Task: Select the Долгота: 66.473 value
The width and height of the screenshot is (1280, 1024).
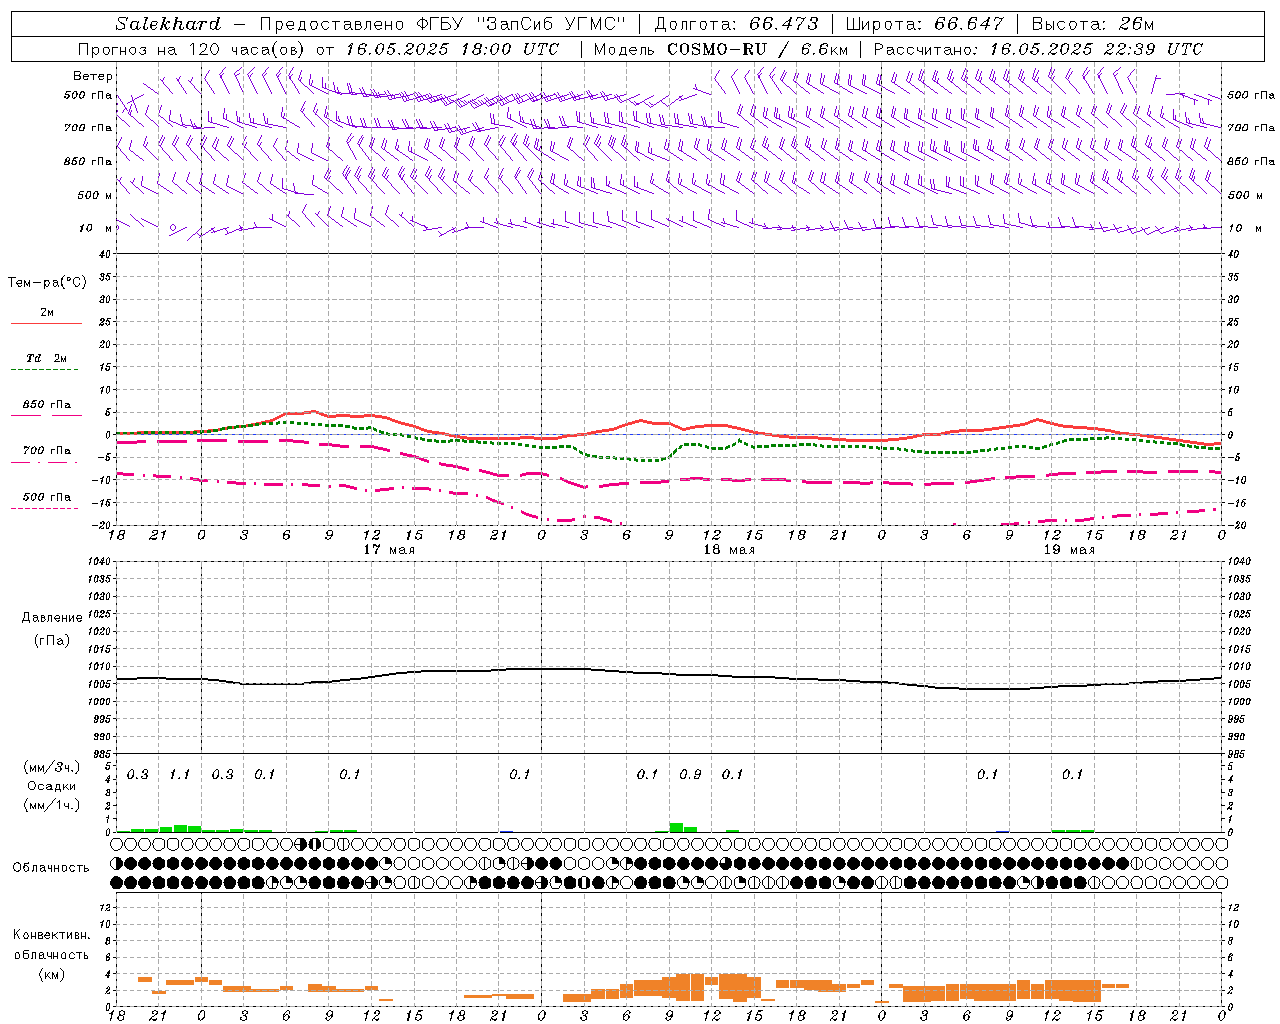Action: [x=736, y=24]
